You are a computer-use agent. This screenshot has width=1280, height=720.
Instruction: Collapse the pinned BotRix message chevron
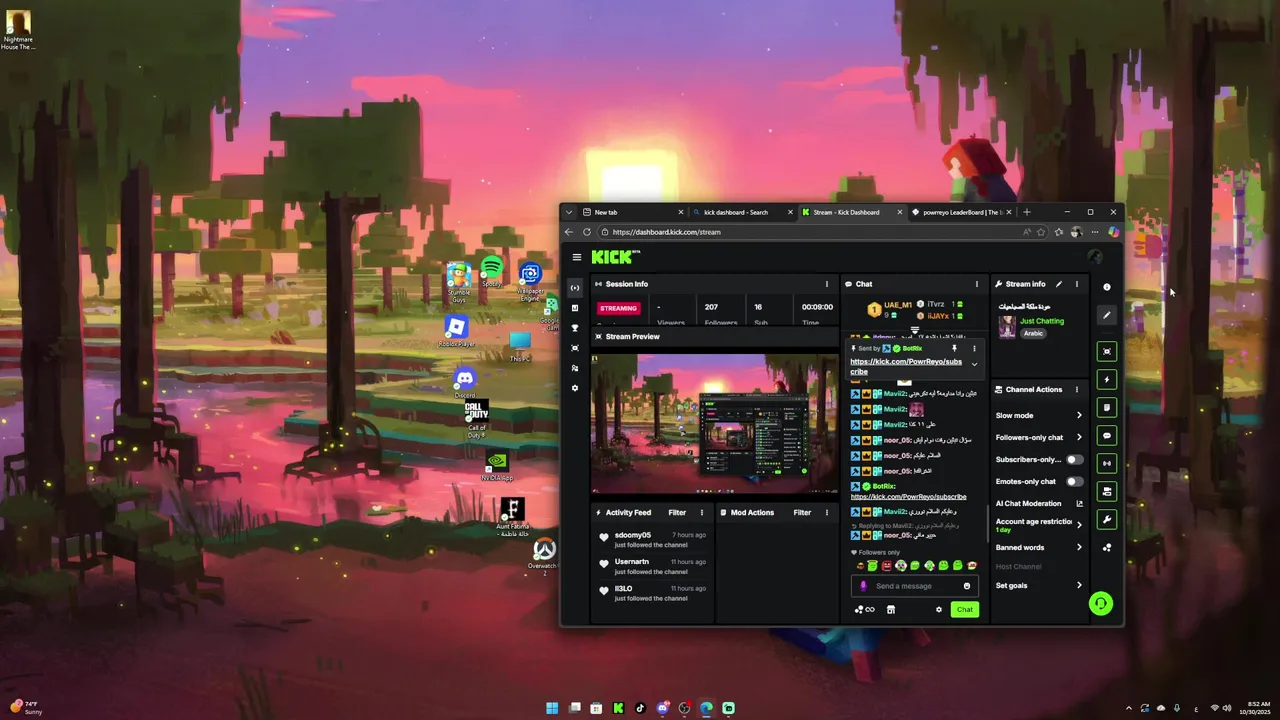click(974, 365)
